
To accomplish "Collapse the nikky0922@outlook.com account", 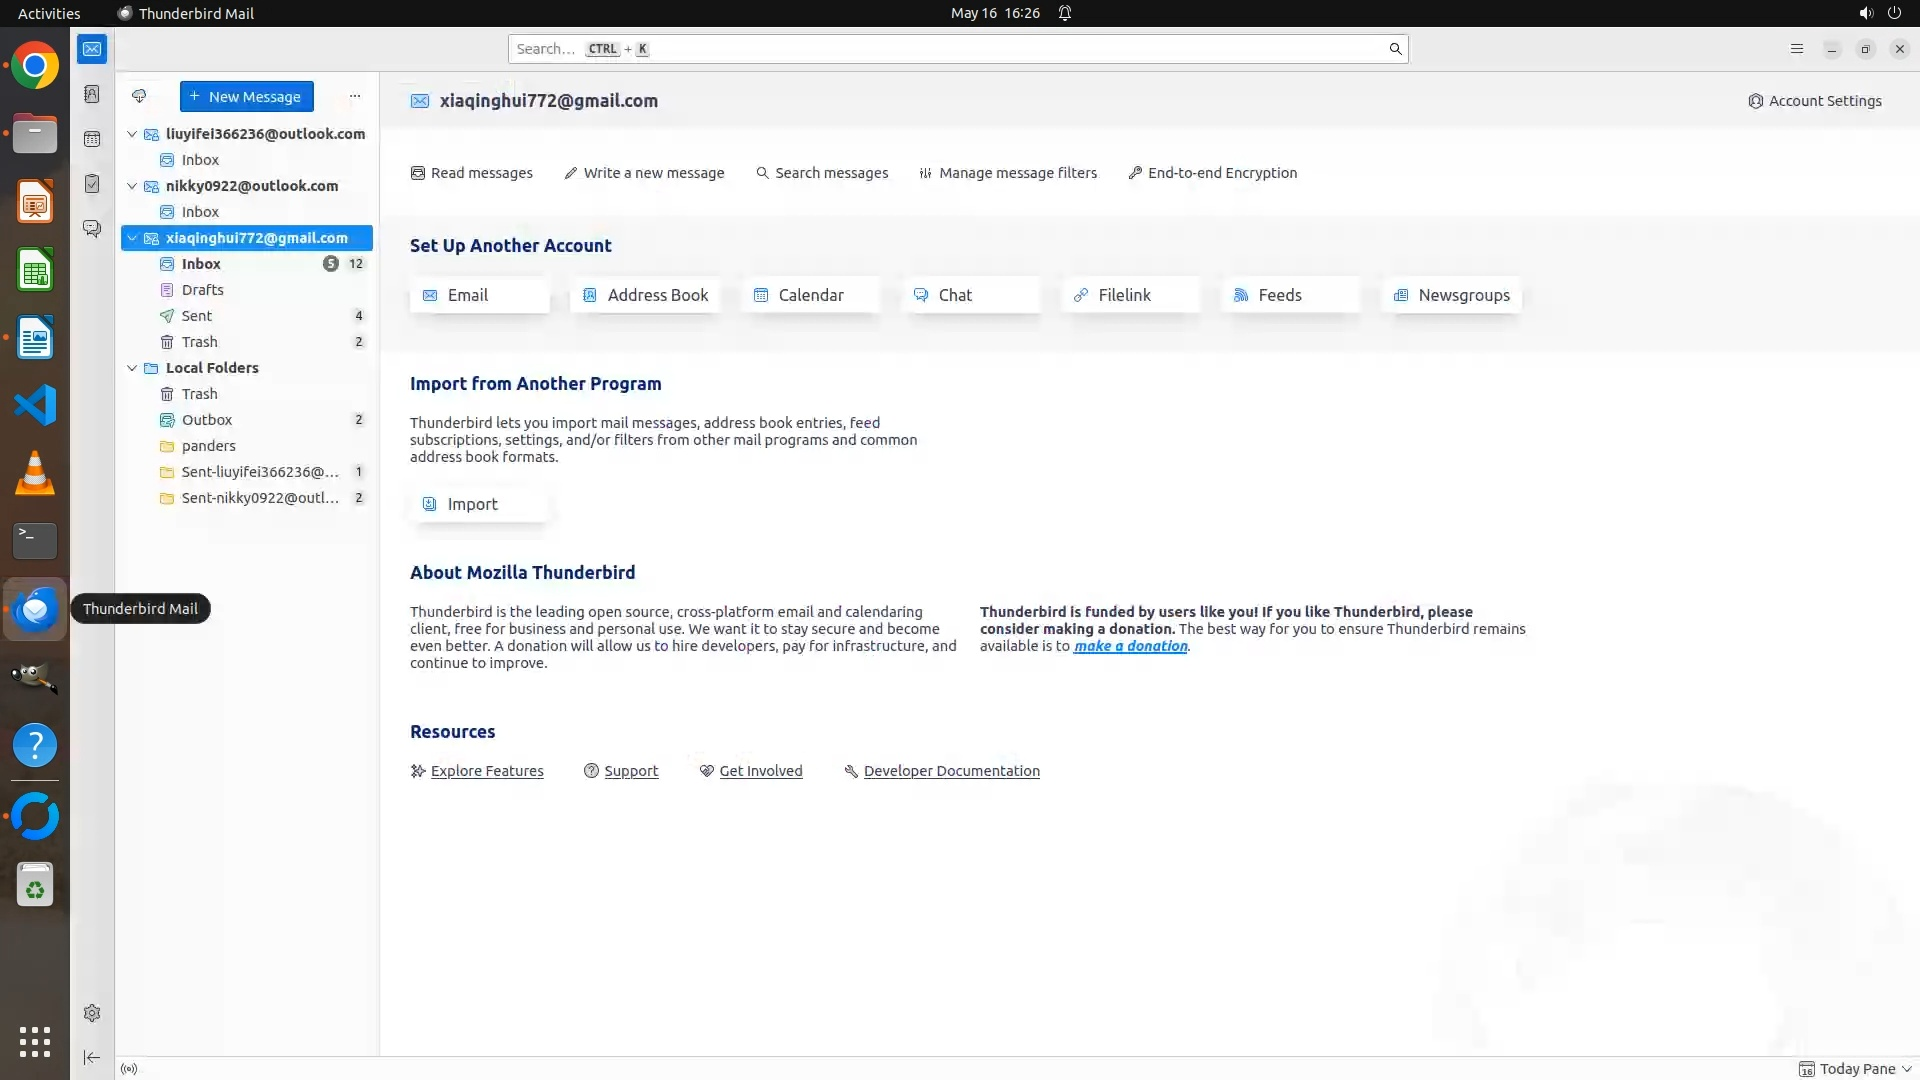I will [132, 186].
